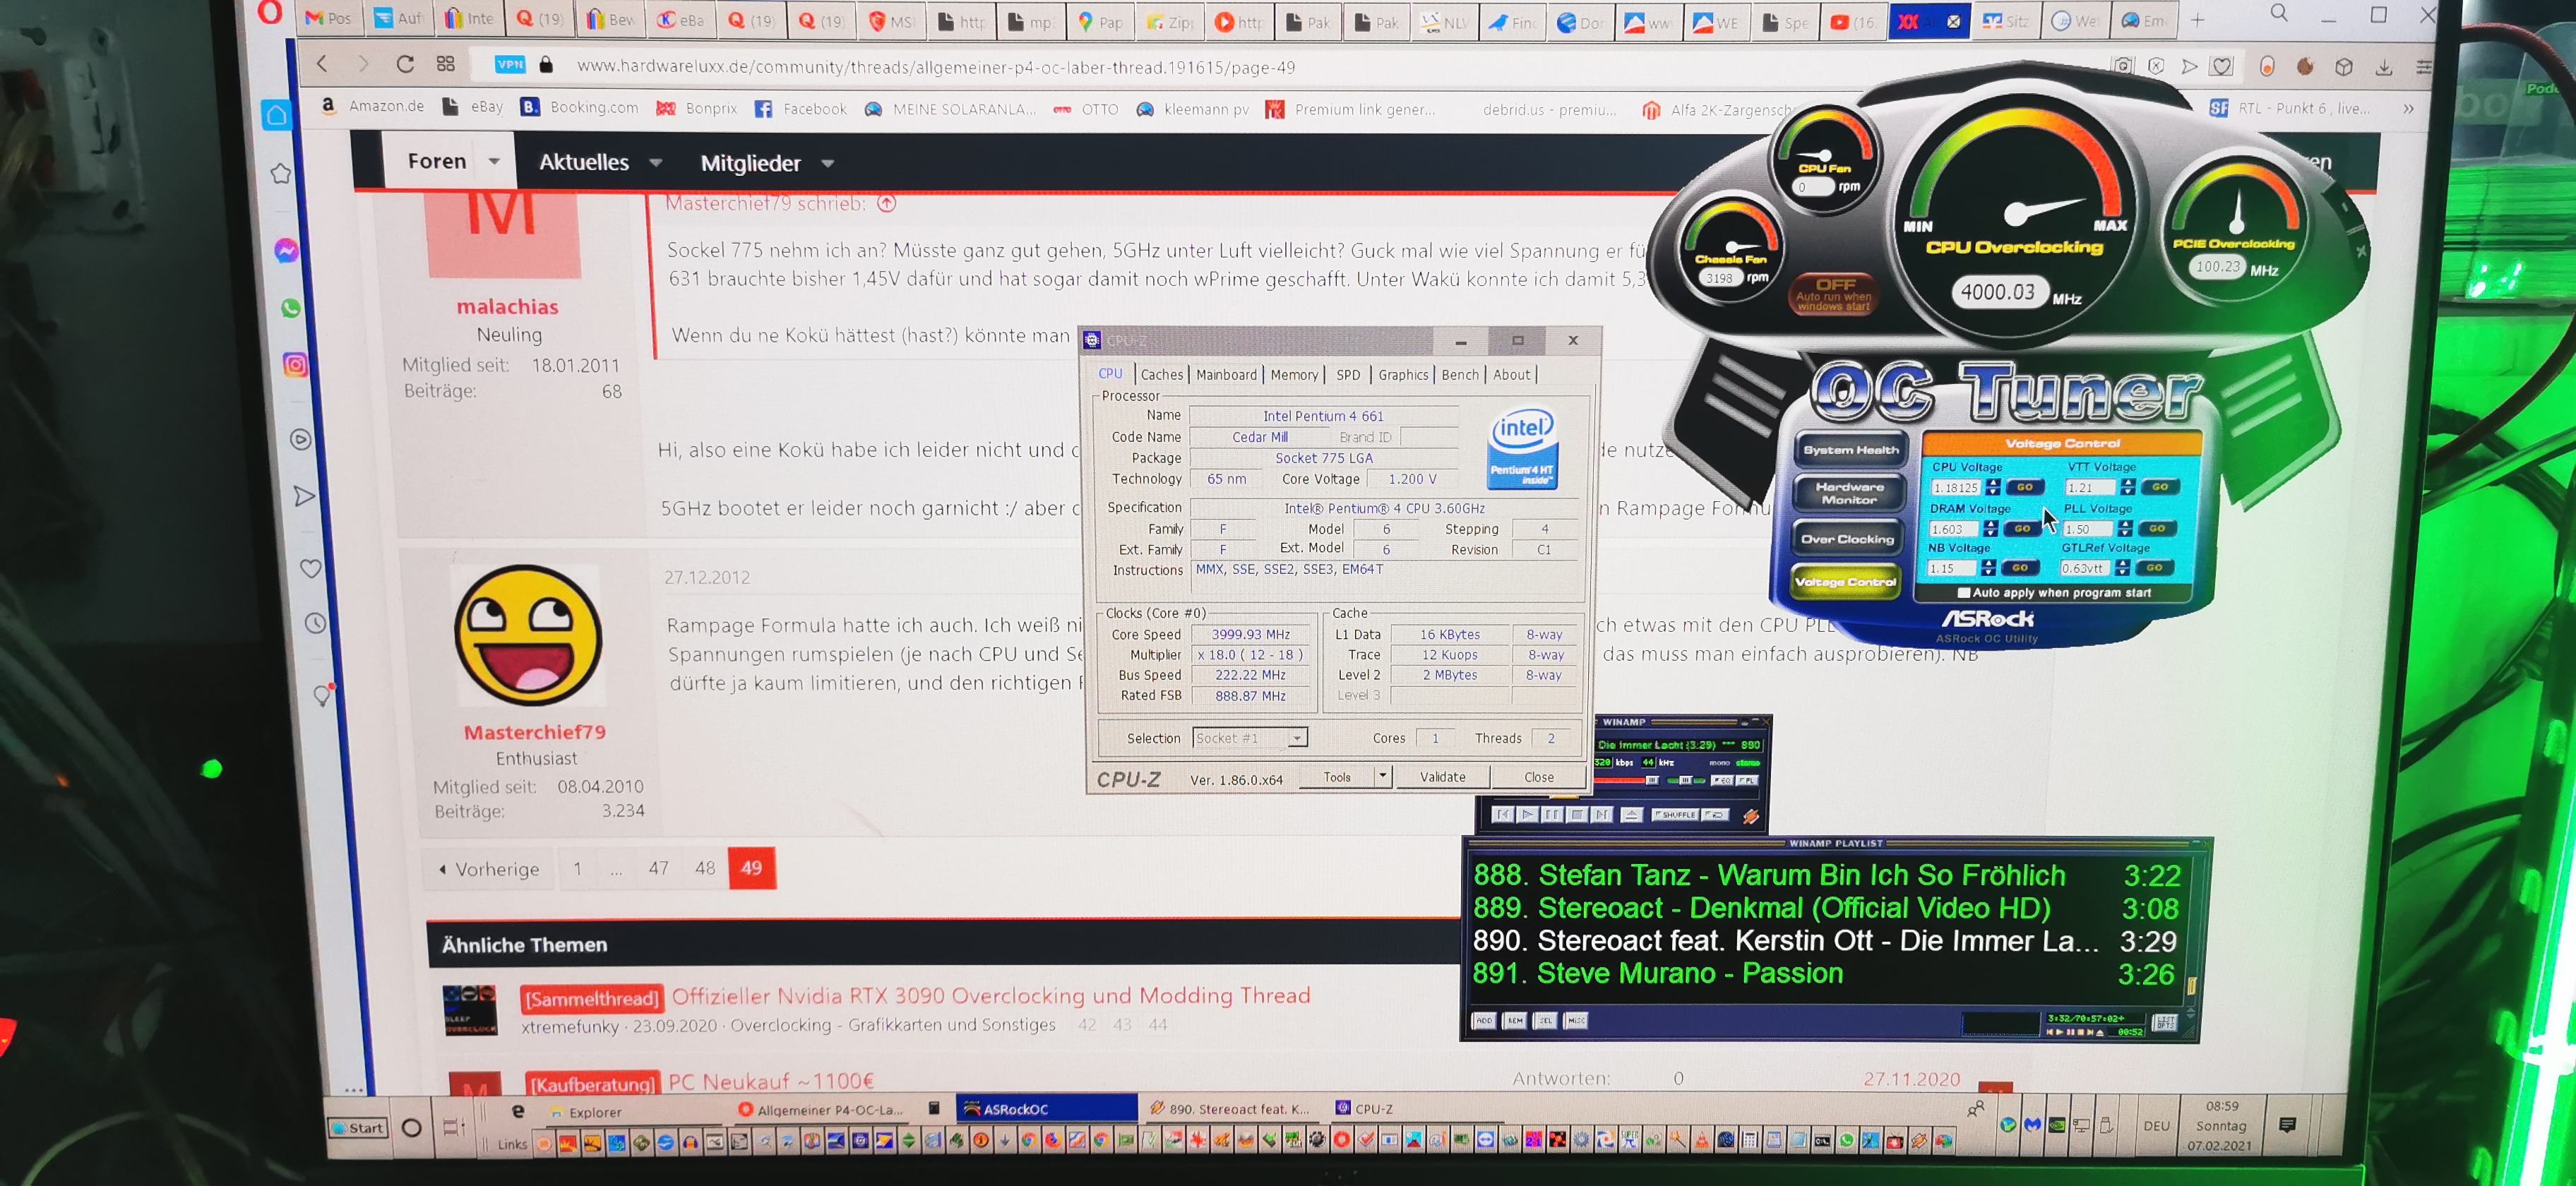This screenshot has height=1186, width=2576.
Task: Open the Hardware Monitor section in OC Tuner
Action: 1850,494
